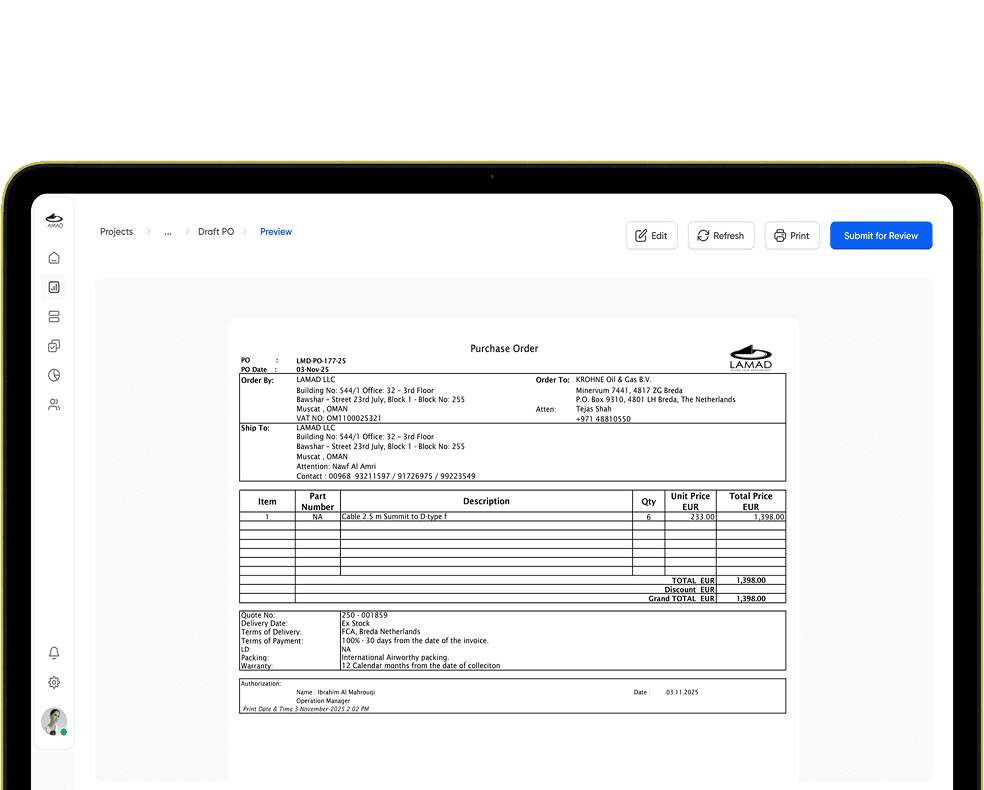Viewport: 984px width, 790px height.
Task: Click KROHNE Oil & Gas B.V. text
Action: tap(614, 380)
